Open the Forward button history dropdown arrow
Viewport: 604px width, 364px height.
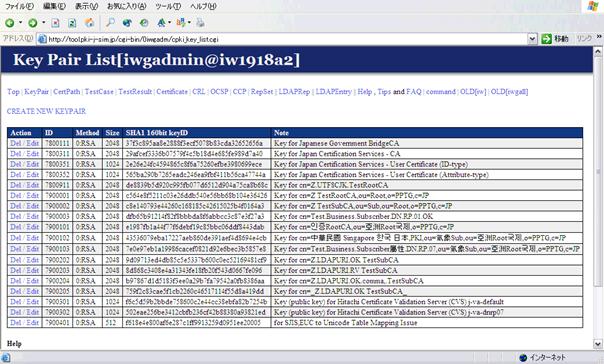44,23
